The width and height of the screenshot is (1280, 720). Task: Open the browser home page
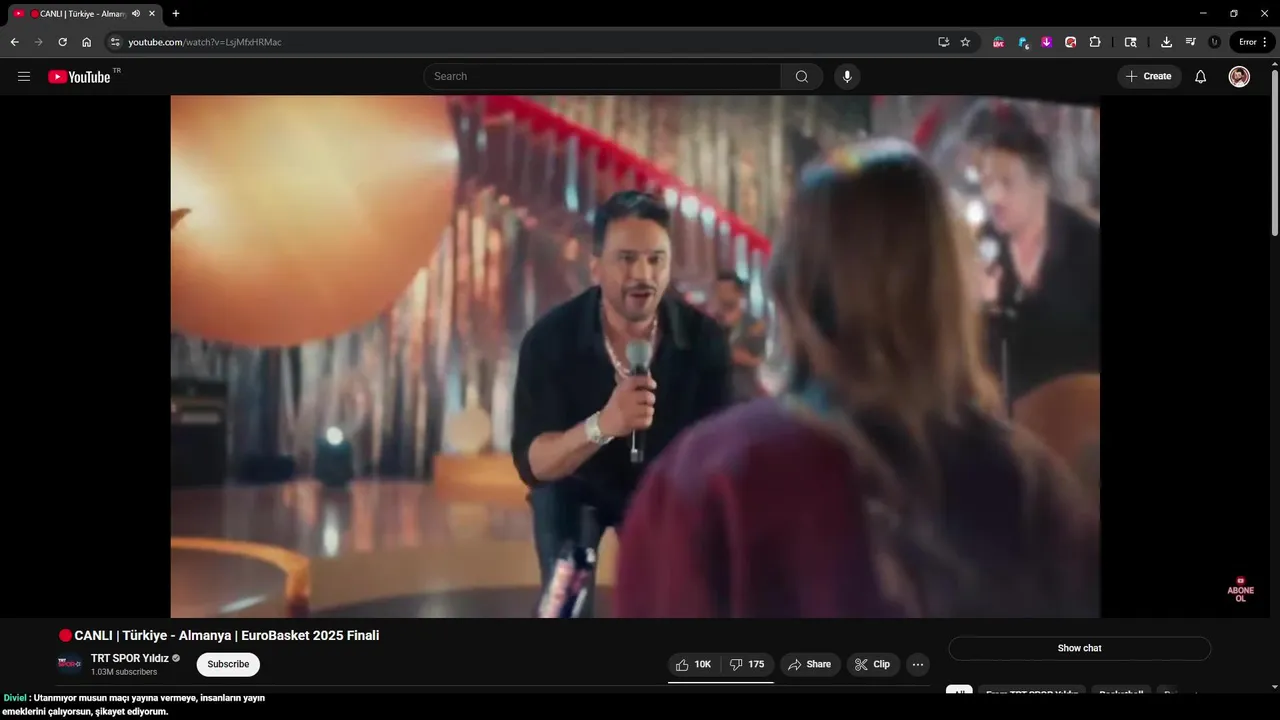[87, 42]
